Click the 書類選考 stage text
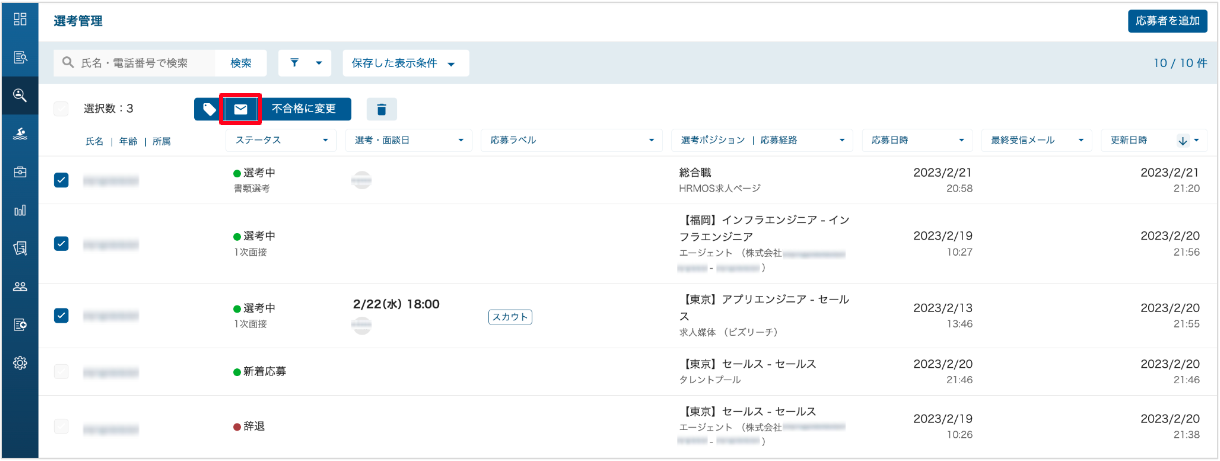 pyautogui.click(x=251, y=188)
